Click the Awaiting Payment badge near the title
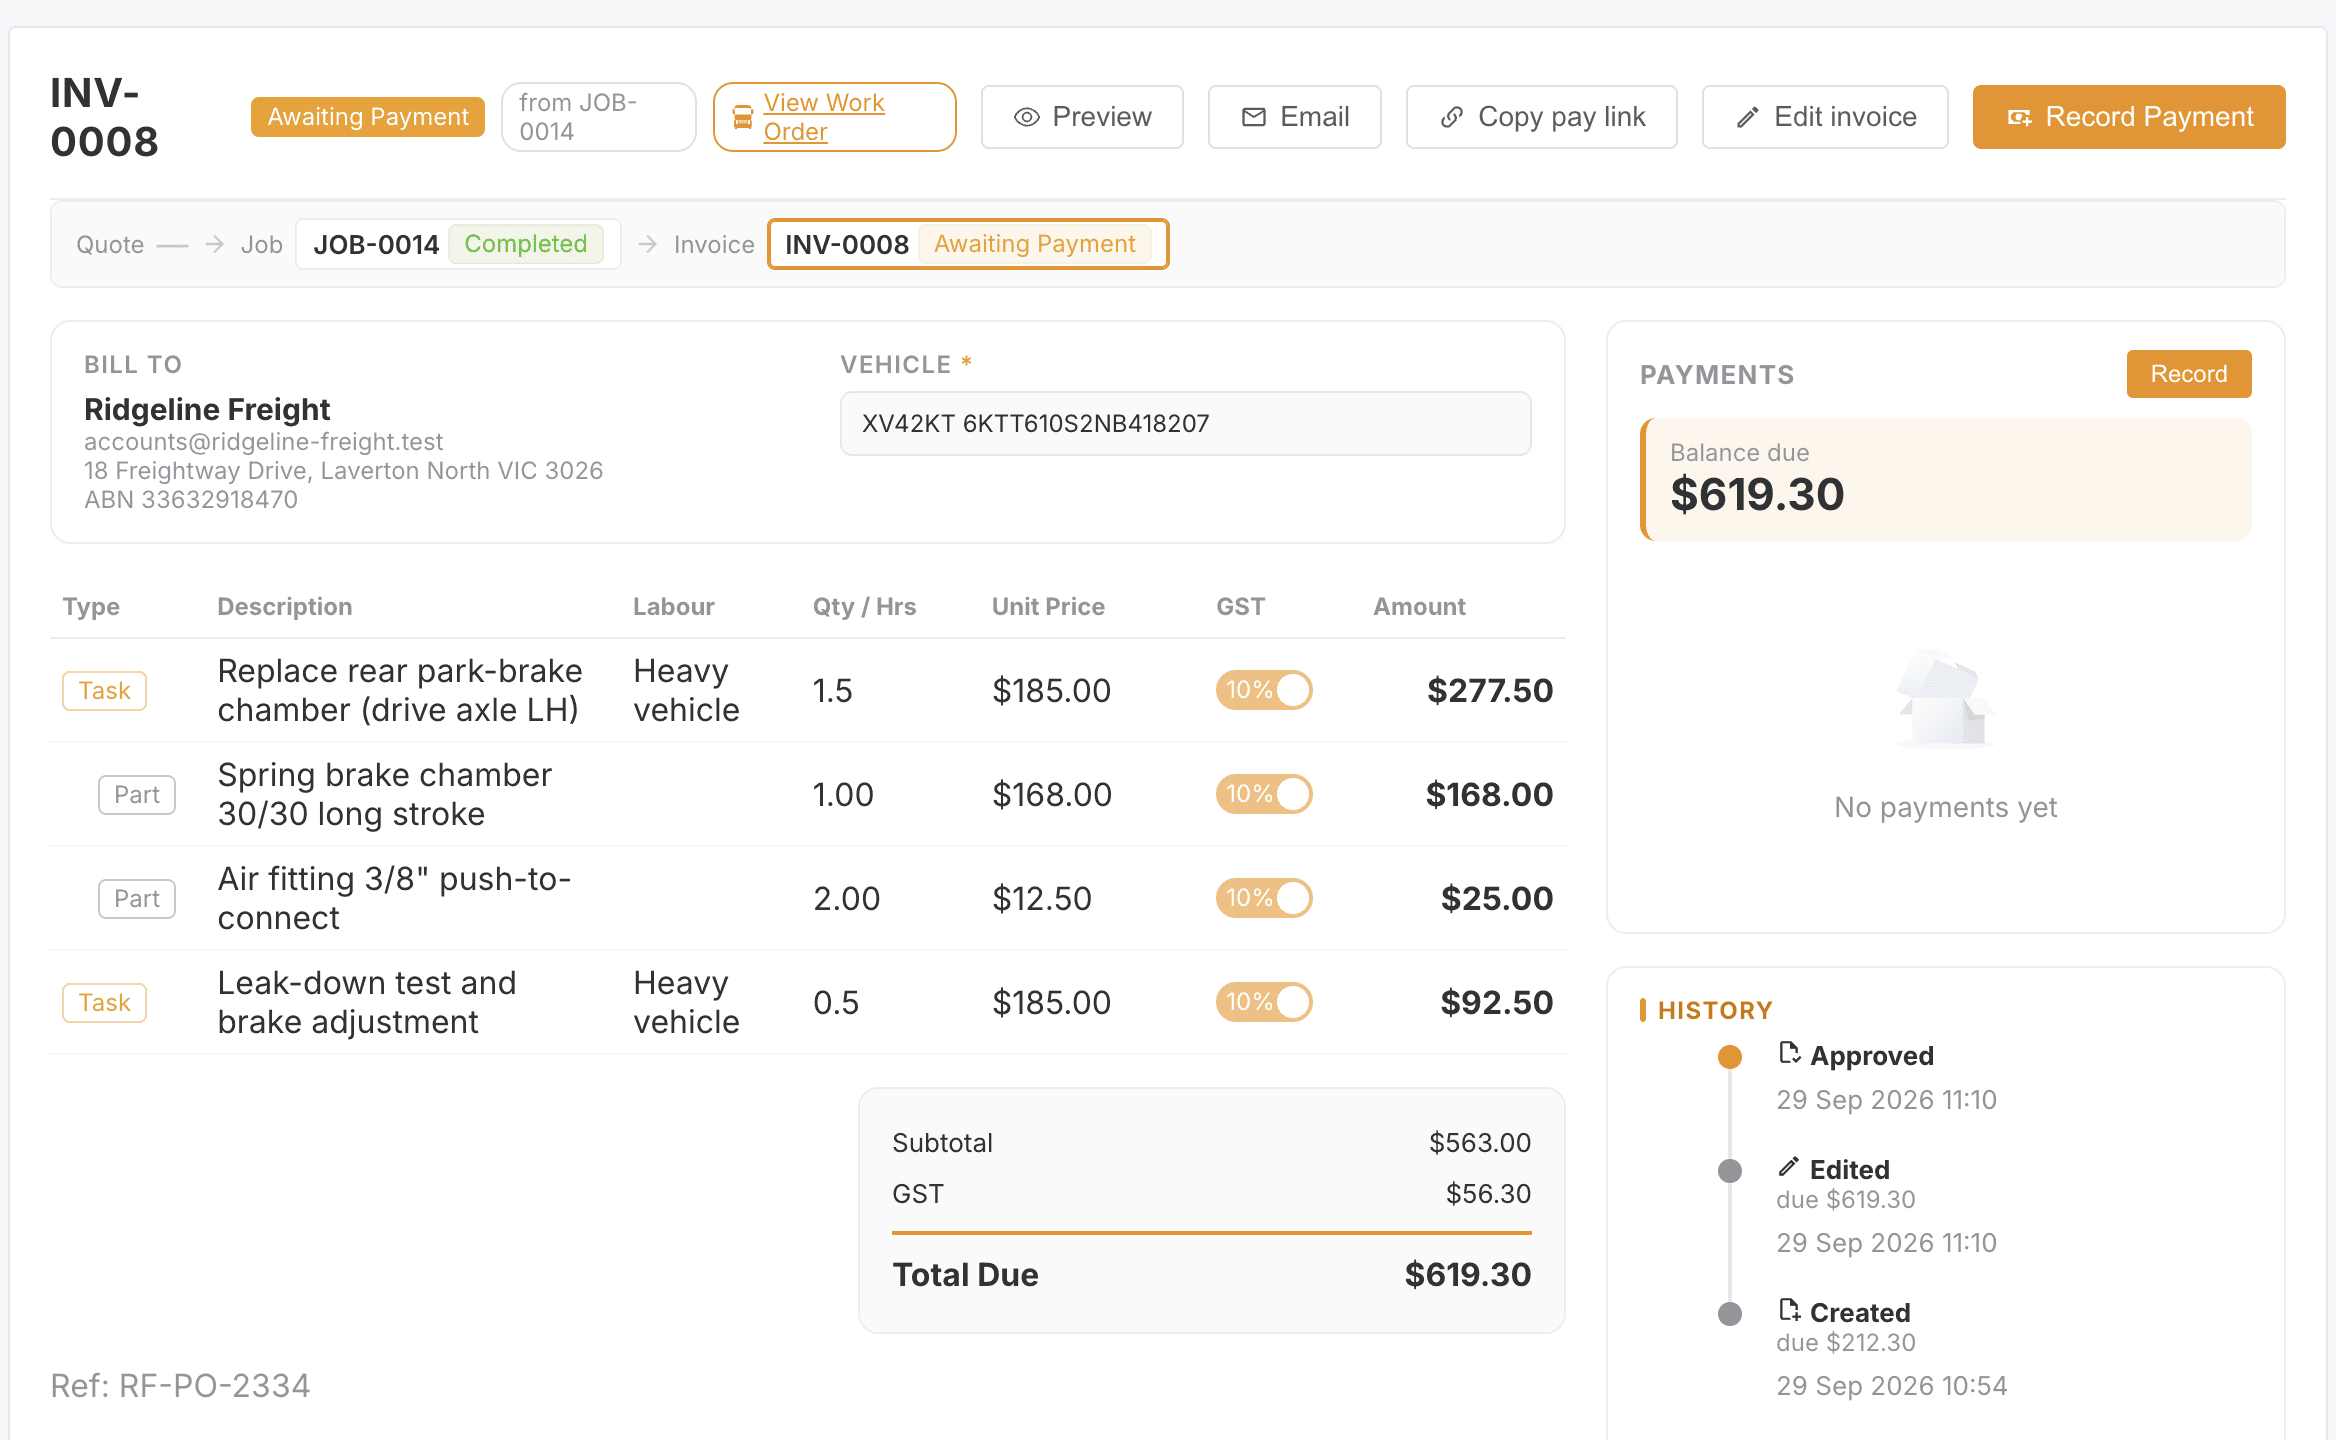Image resolution: width=2336 pixels, height=1440 pixels. coord(368,117)
